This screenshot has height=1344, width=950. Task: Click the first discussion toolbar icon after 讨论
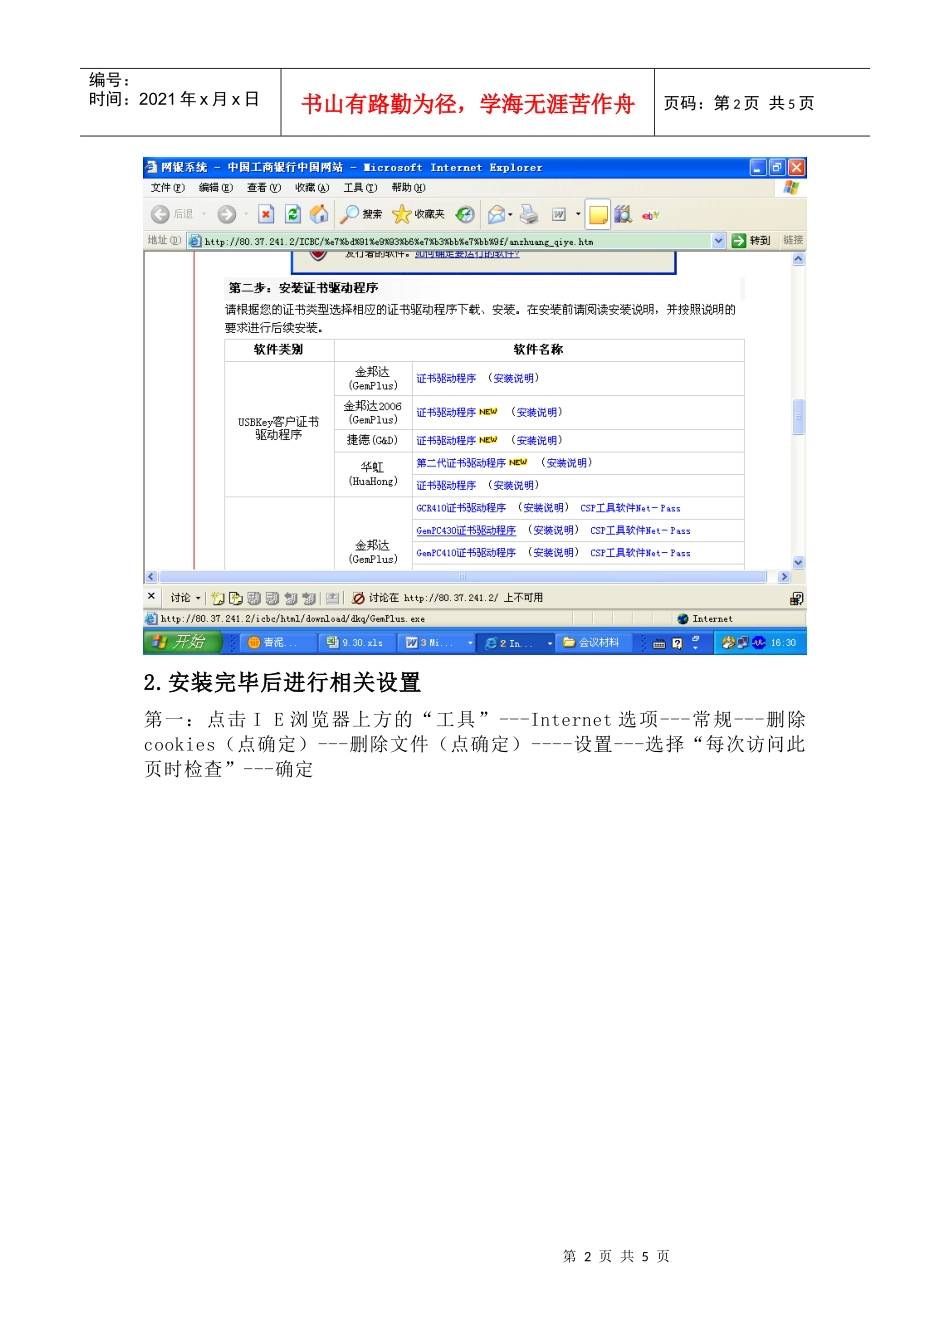click(x=217, y=598)
